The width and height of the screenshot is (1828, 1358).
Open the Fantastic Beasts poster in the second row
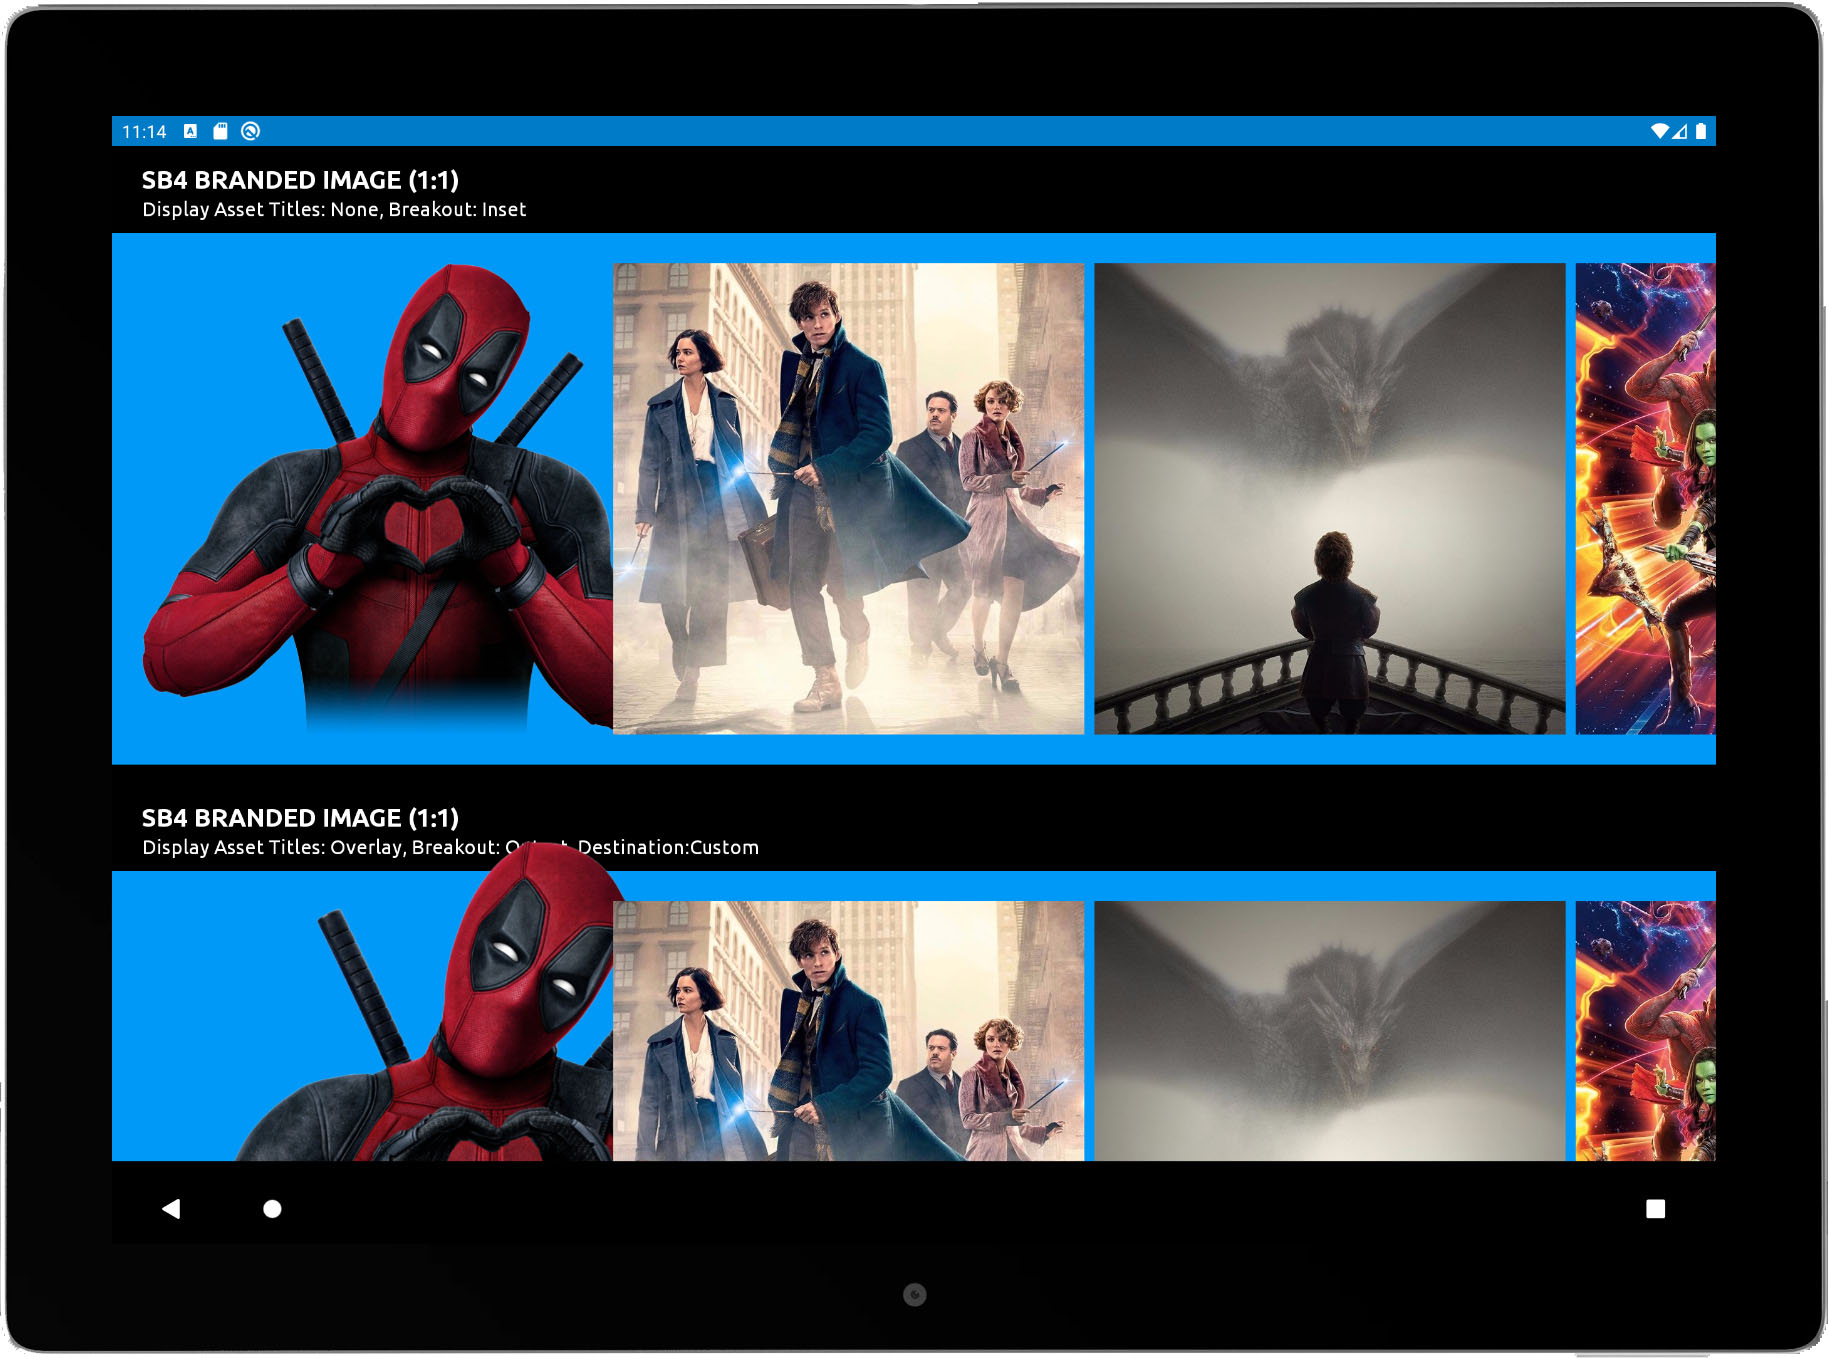(x=848, y=1031)
